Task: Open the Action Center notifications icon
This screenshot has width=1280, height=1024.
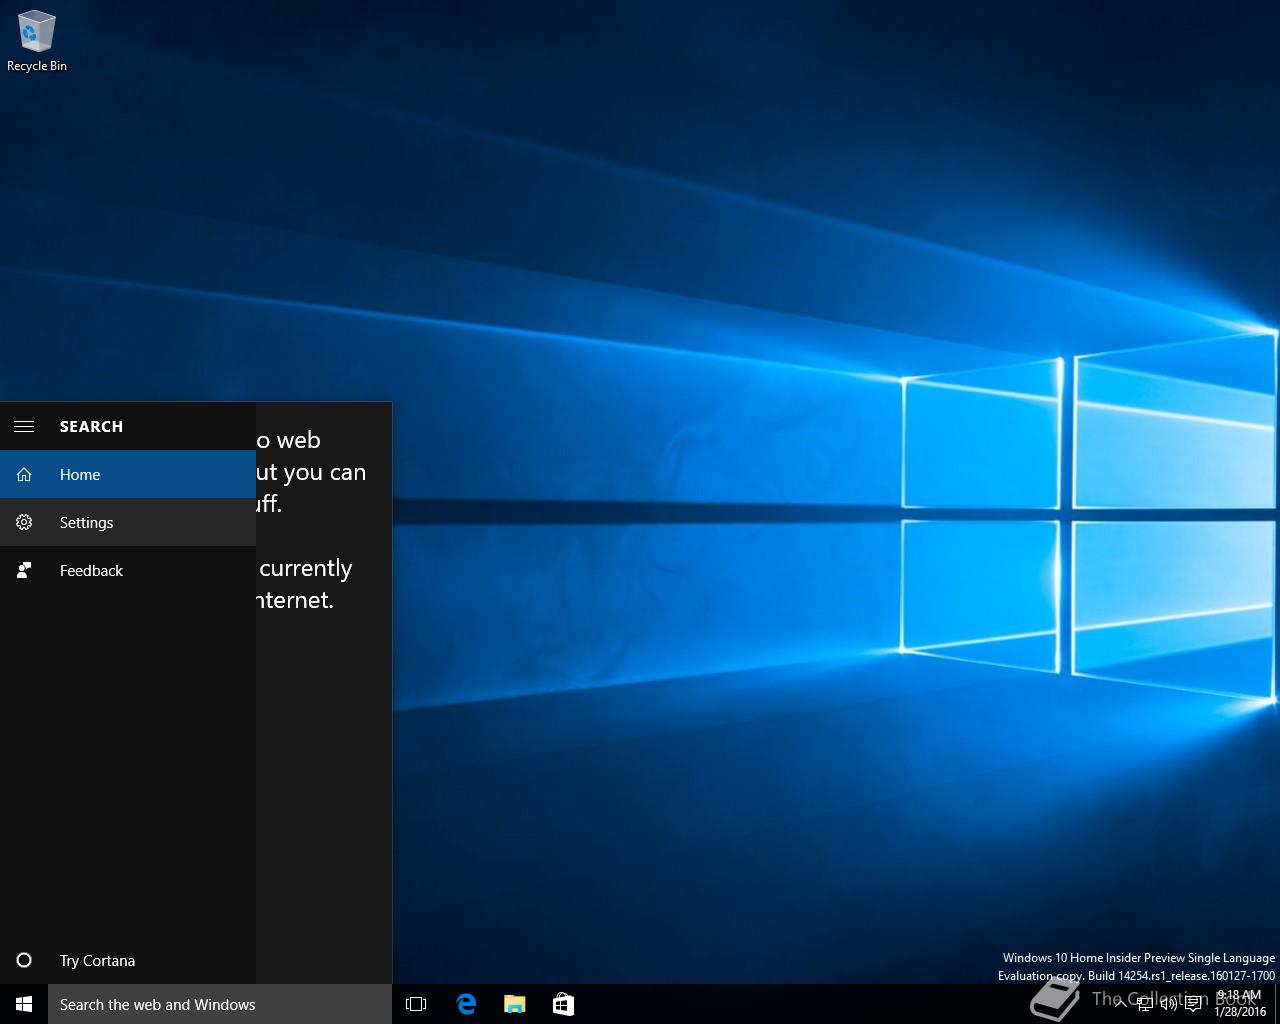Action: click(x=1193, y=1004)
